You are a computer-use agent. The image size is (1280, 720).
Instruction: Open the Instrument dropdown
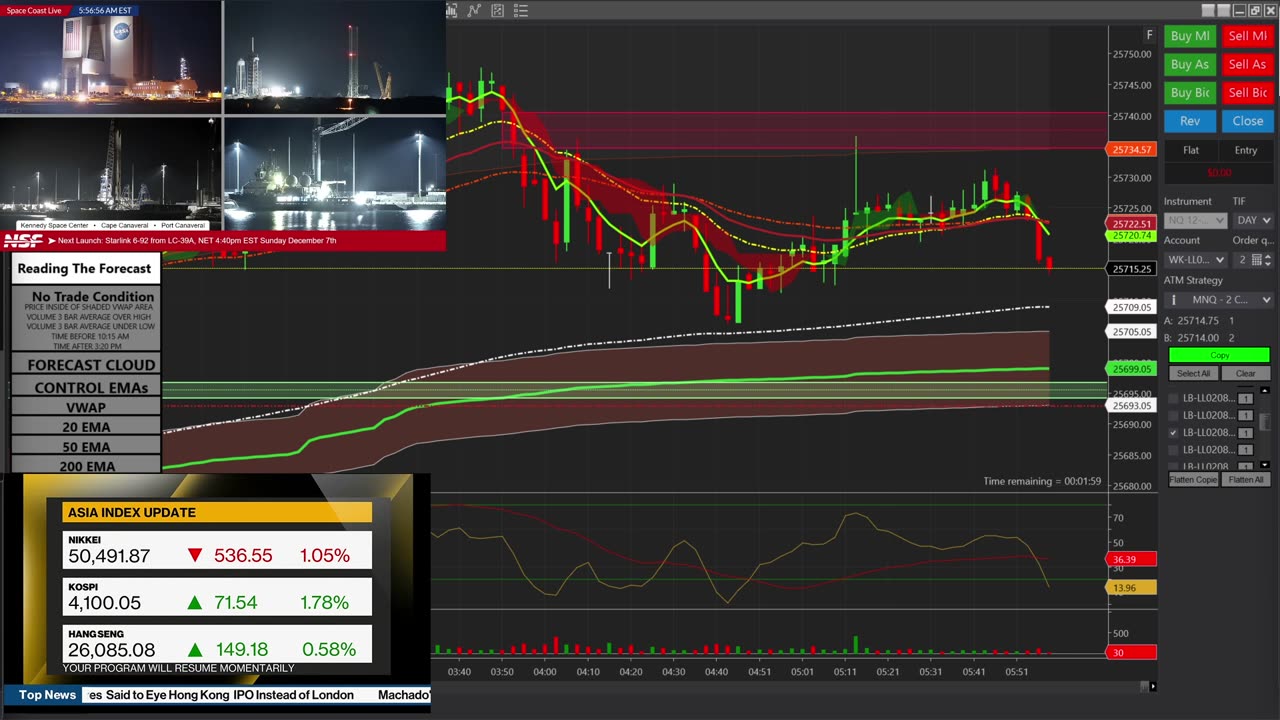[x=1195, y=220]
